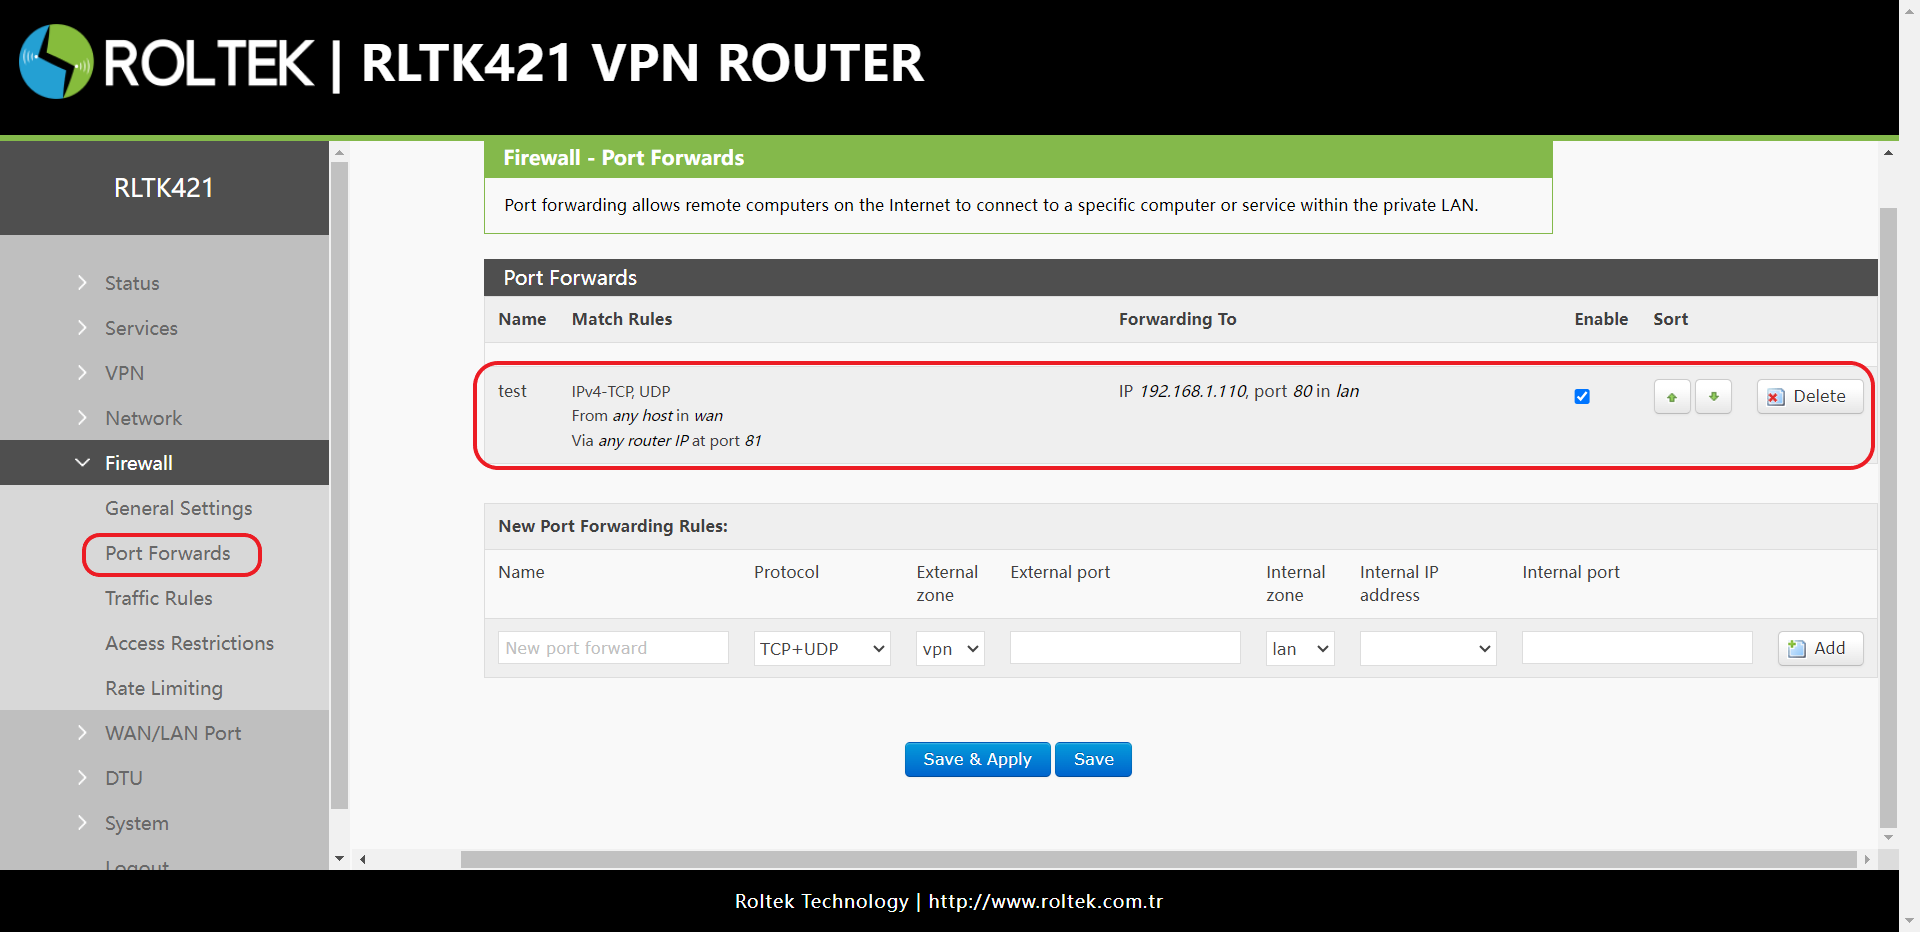Click the New port forward name field
Screen dimensions: 1920x932
(x=612, y=648)
